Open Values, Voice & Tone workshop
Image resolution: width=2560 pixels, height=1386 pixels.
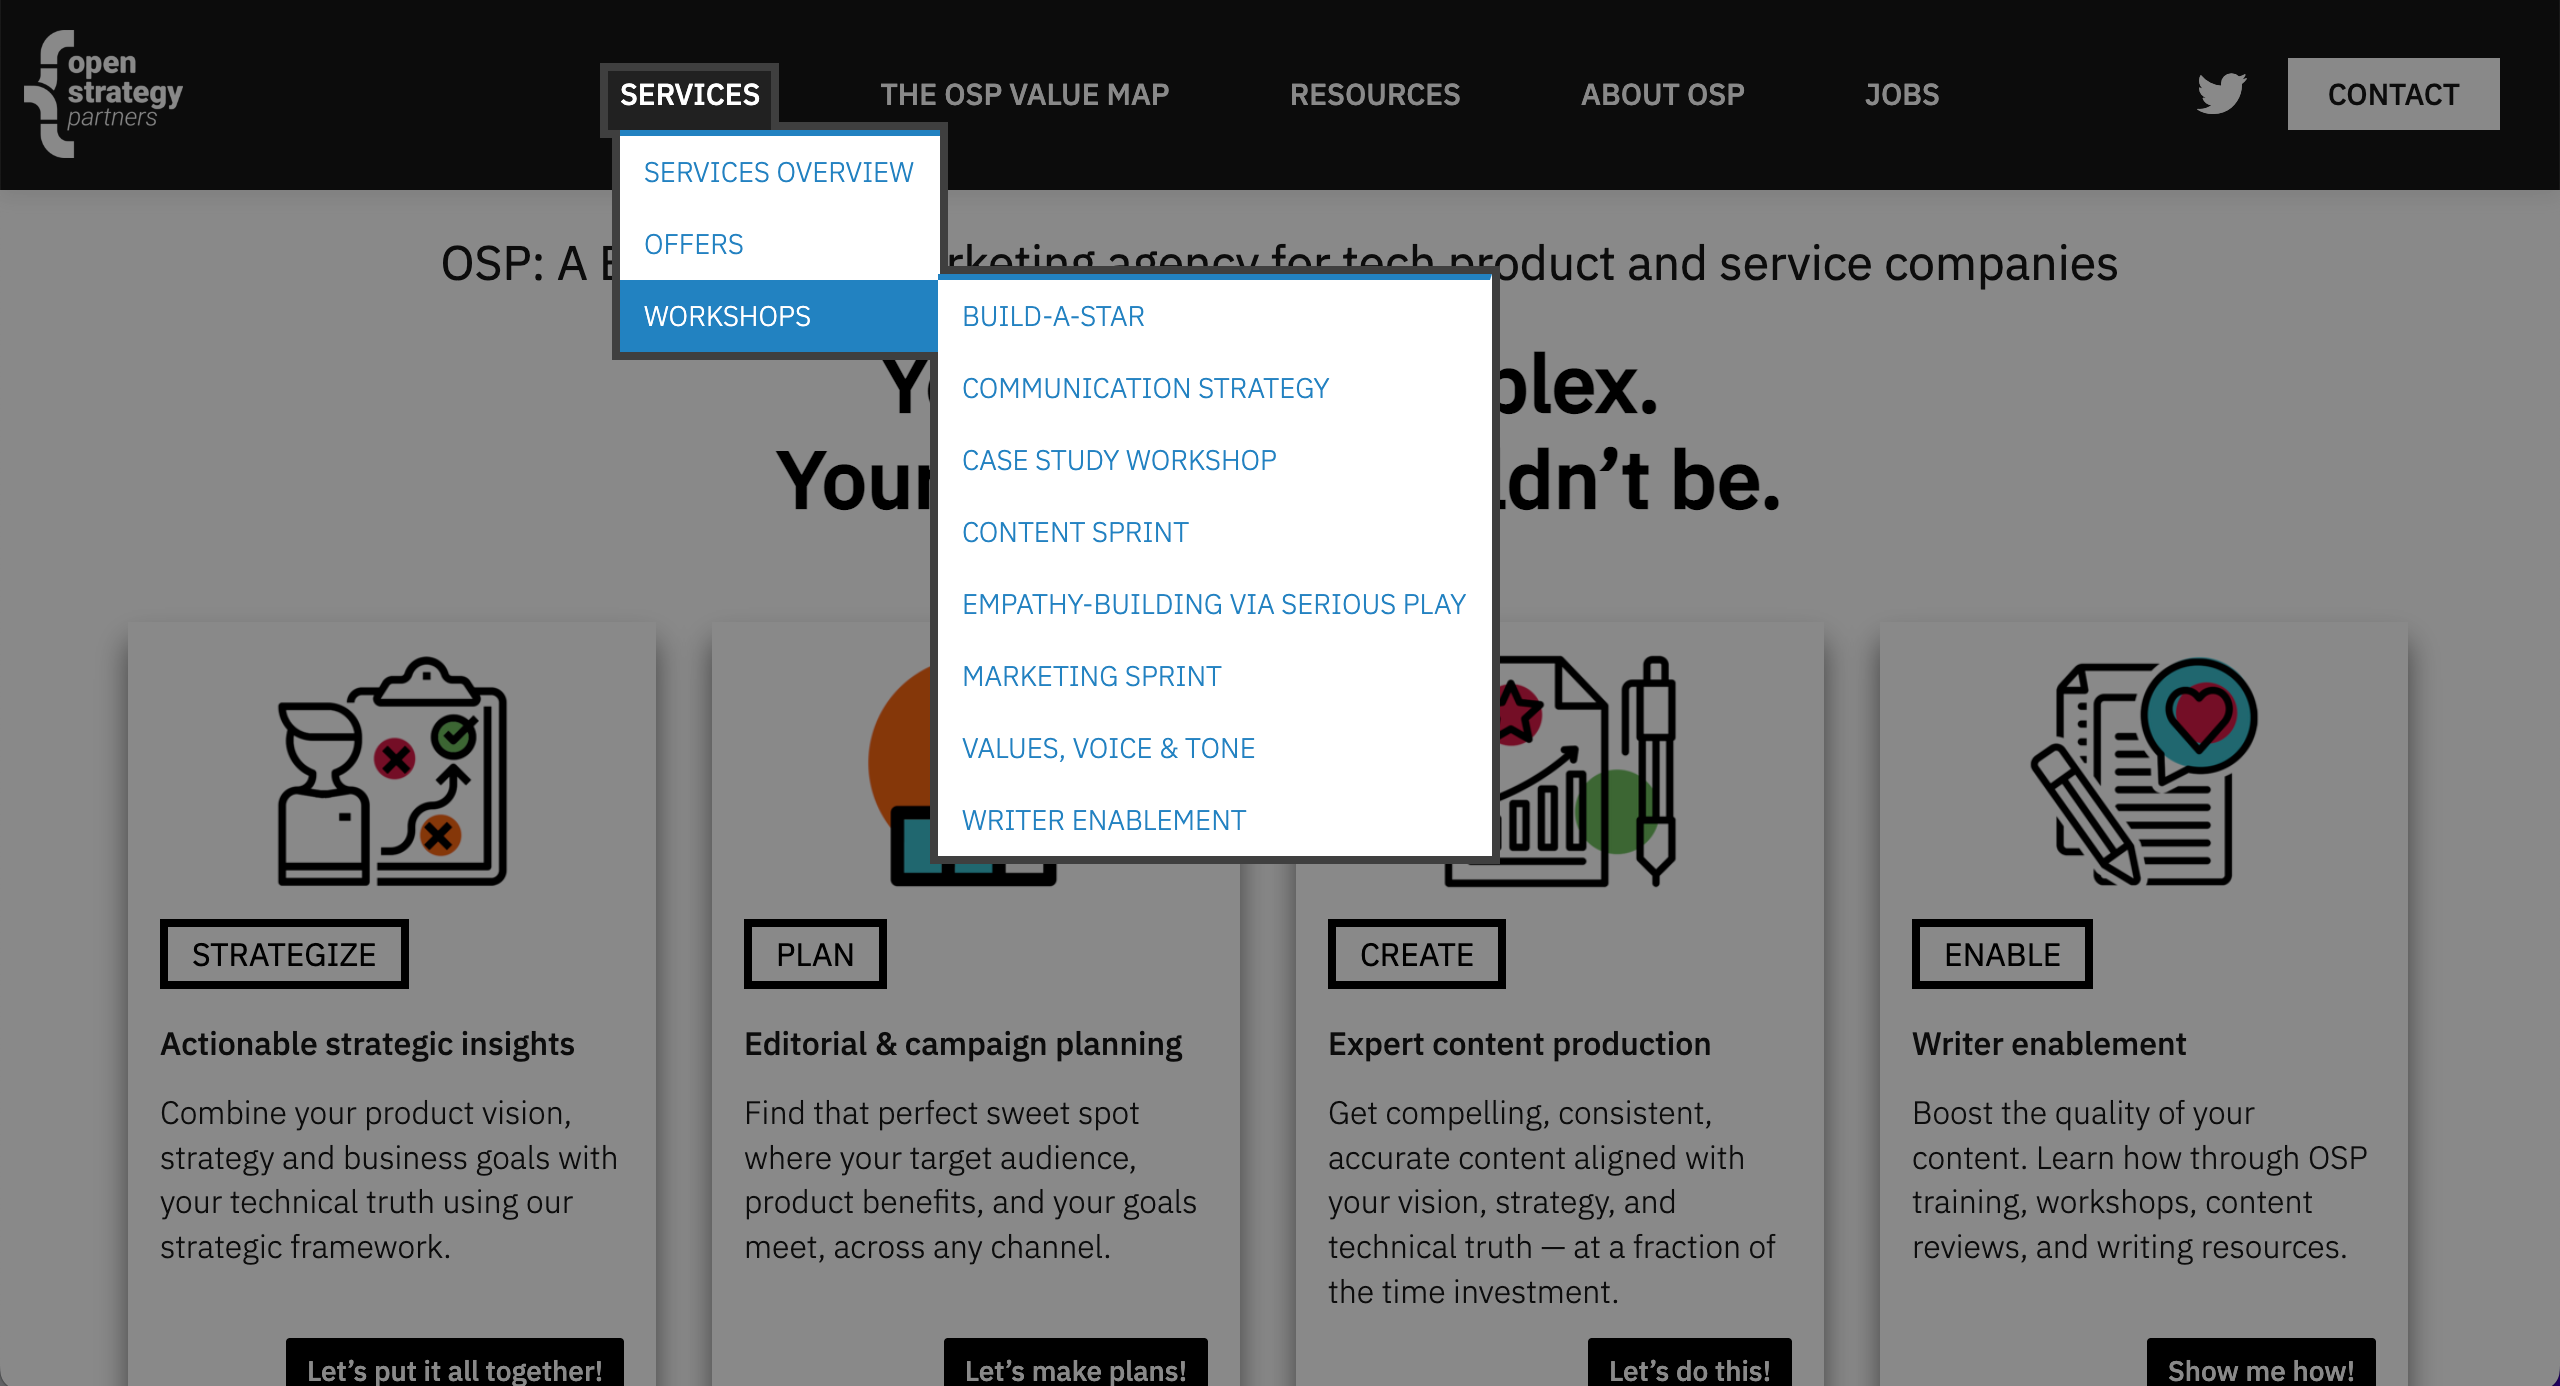pos(1107,748)
